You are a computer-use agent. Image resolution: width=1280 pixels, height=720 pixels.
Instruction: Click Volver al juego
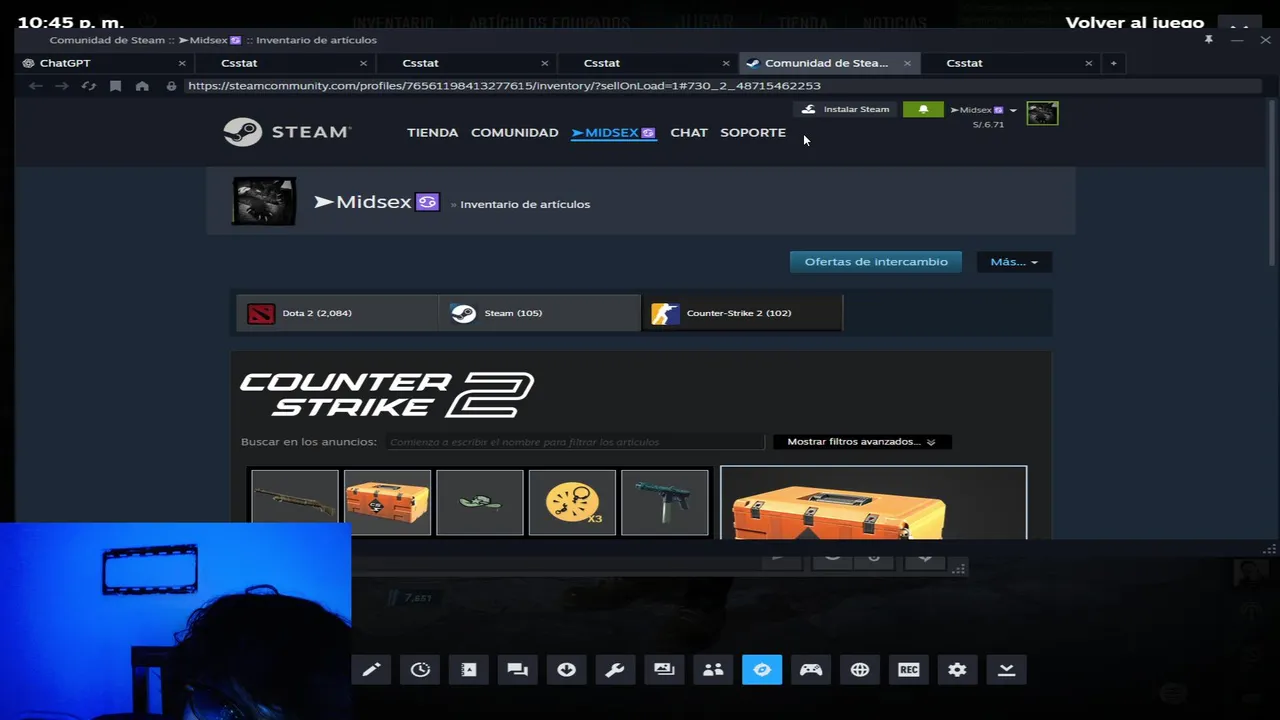(1135, 23)
